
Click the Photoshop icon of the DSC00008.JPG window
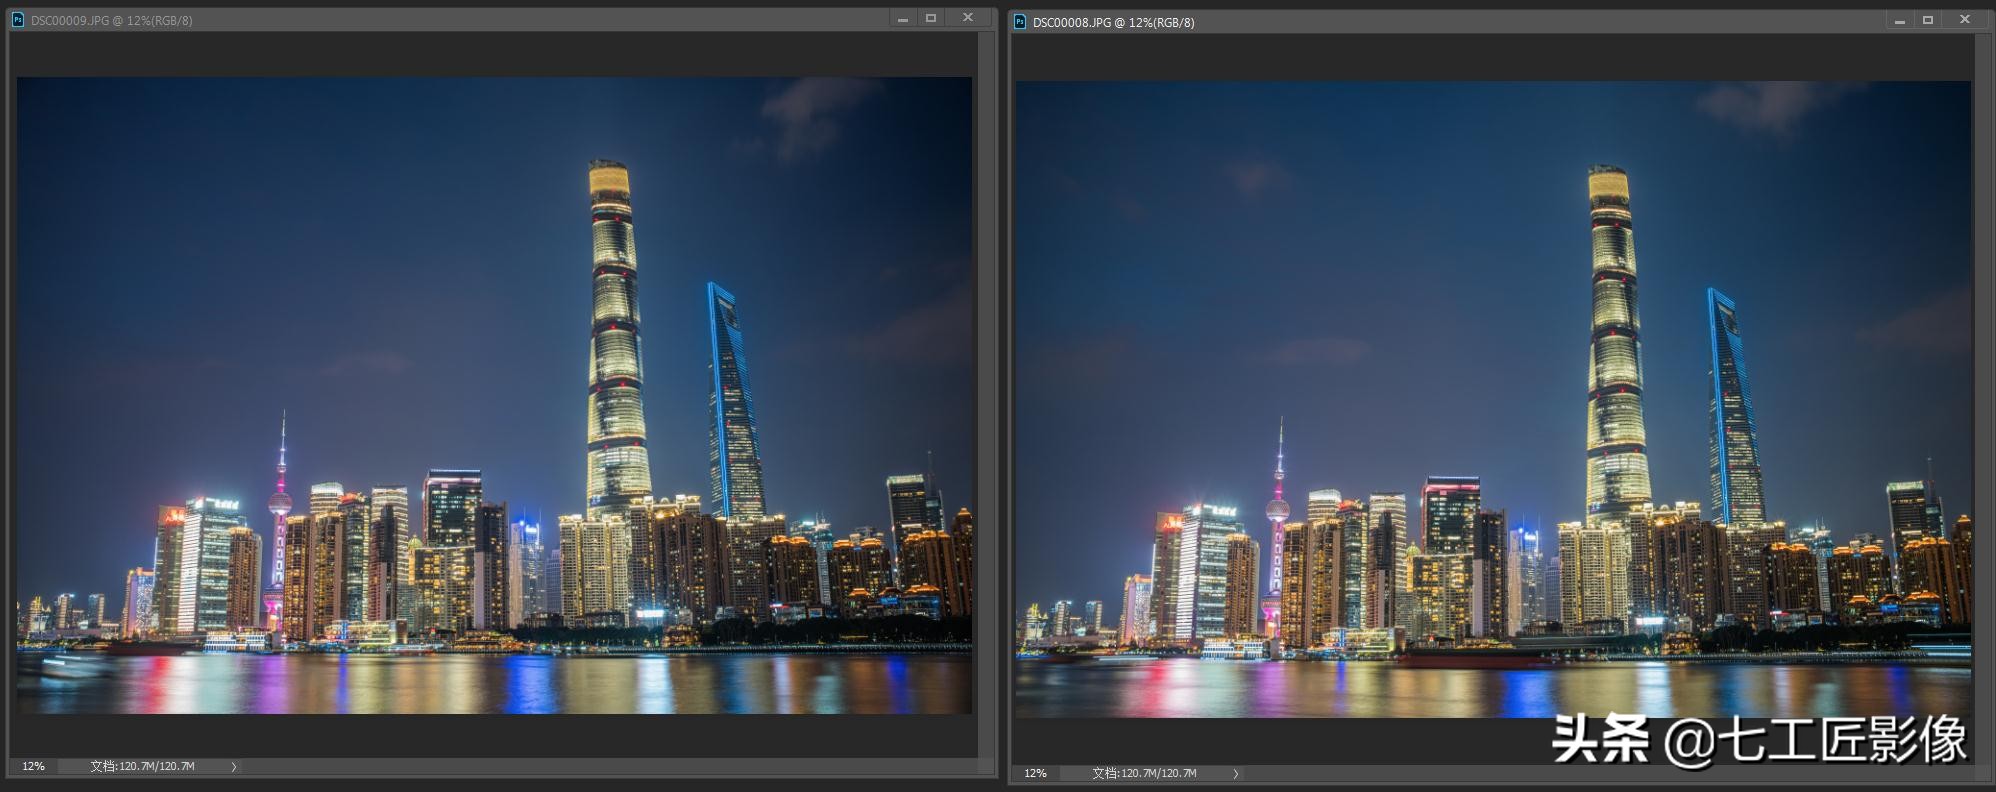pyautogui.click(x=1020, y=22)
